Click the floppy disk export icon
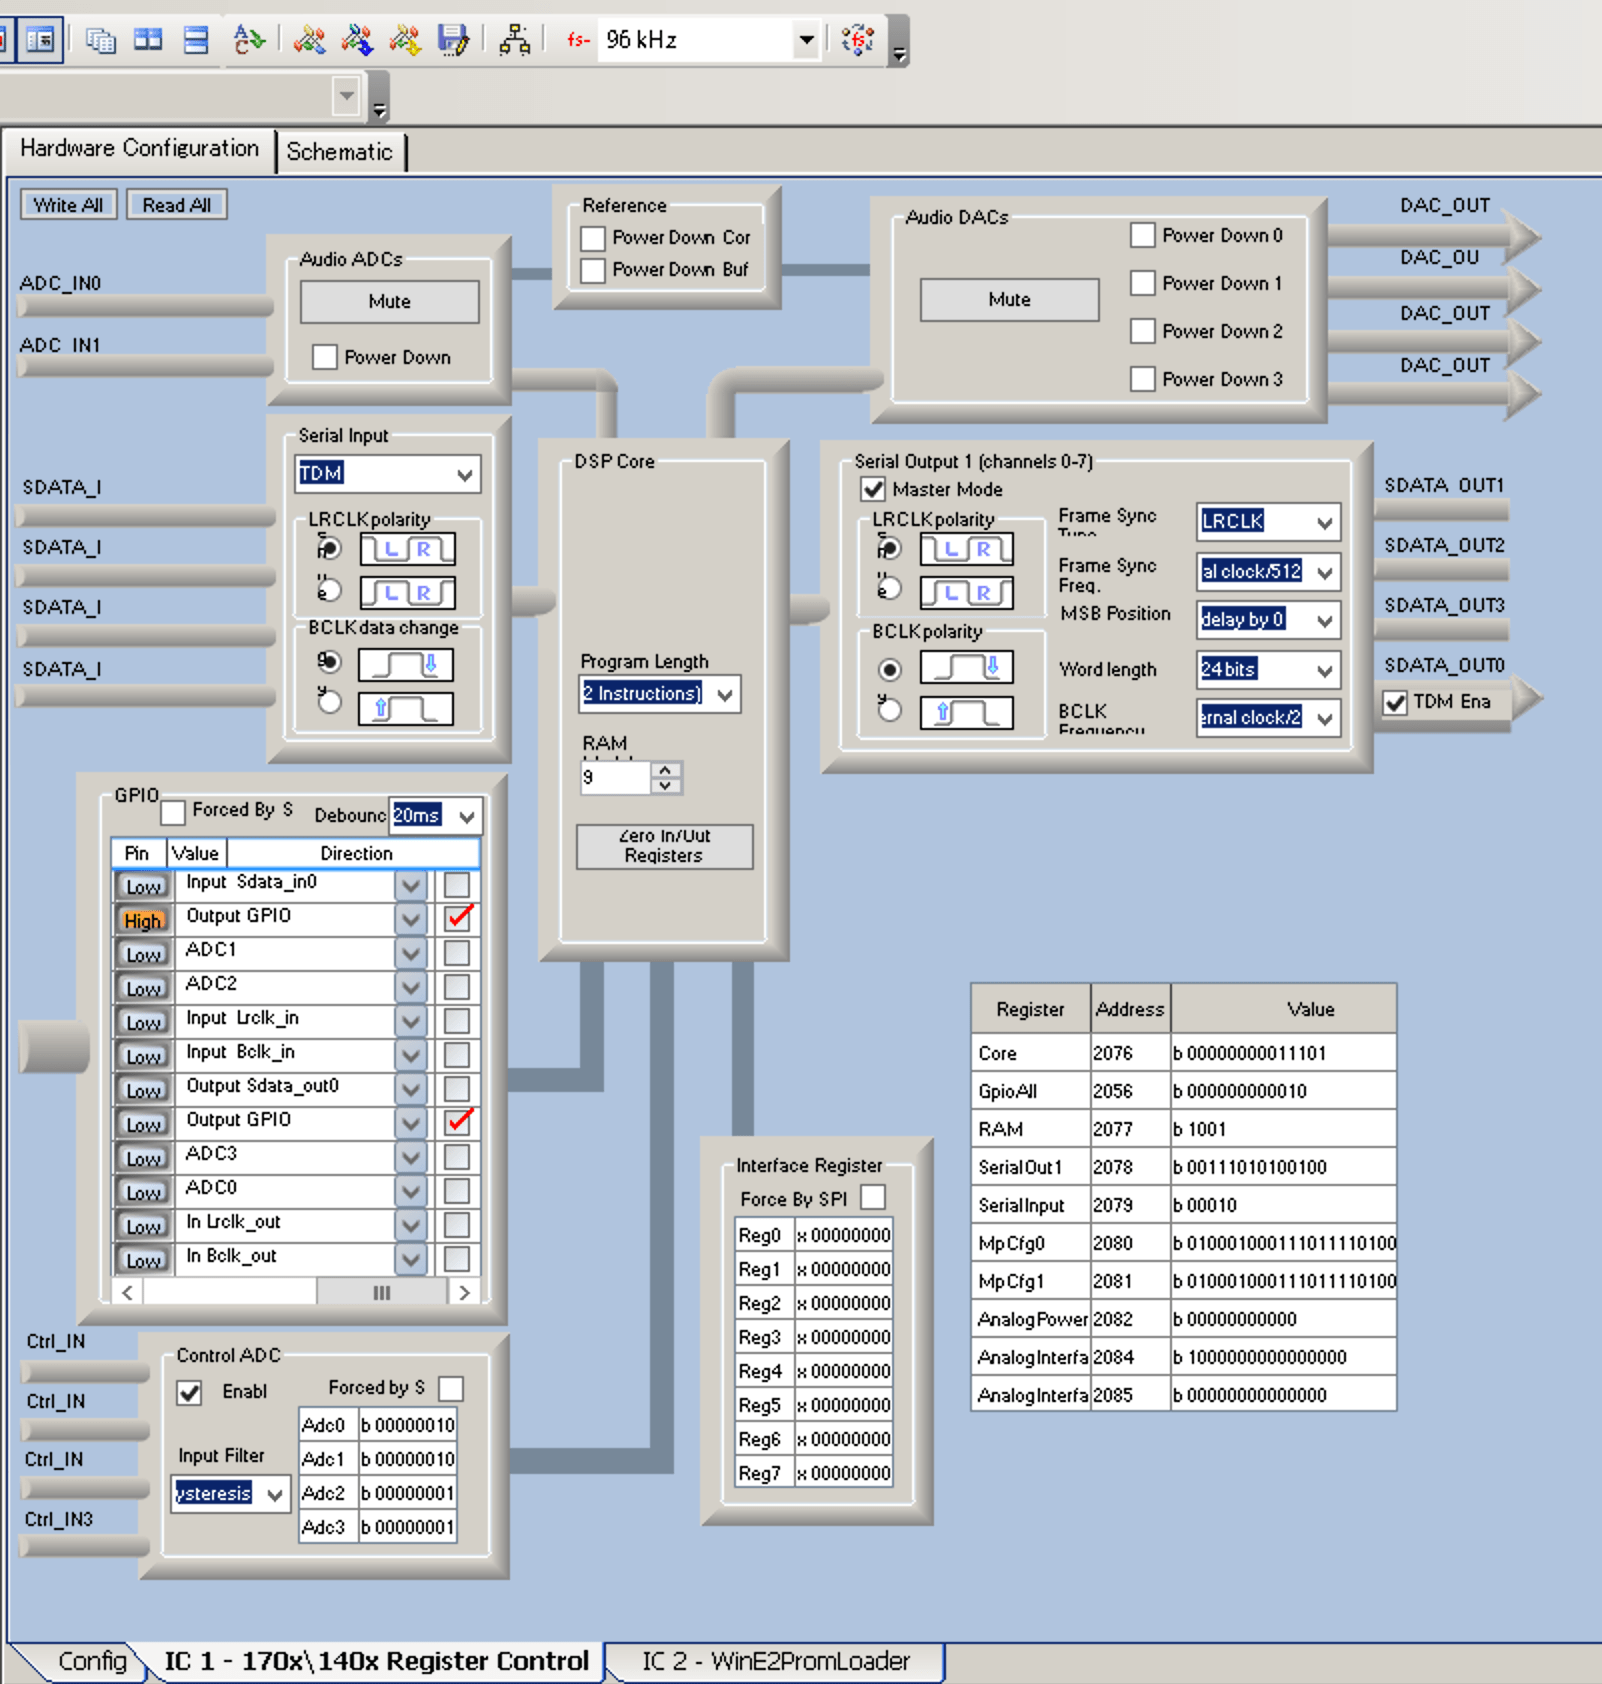This screenshot has height=1684, width=1602. (453, 40)
